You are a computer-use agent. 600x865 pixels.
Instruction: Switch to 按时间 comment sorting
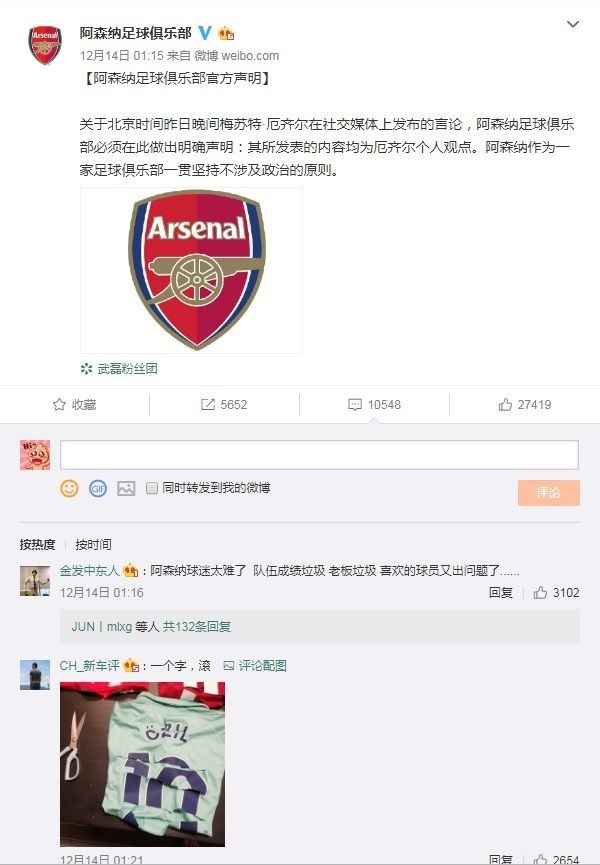(93, 545)
